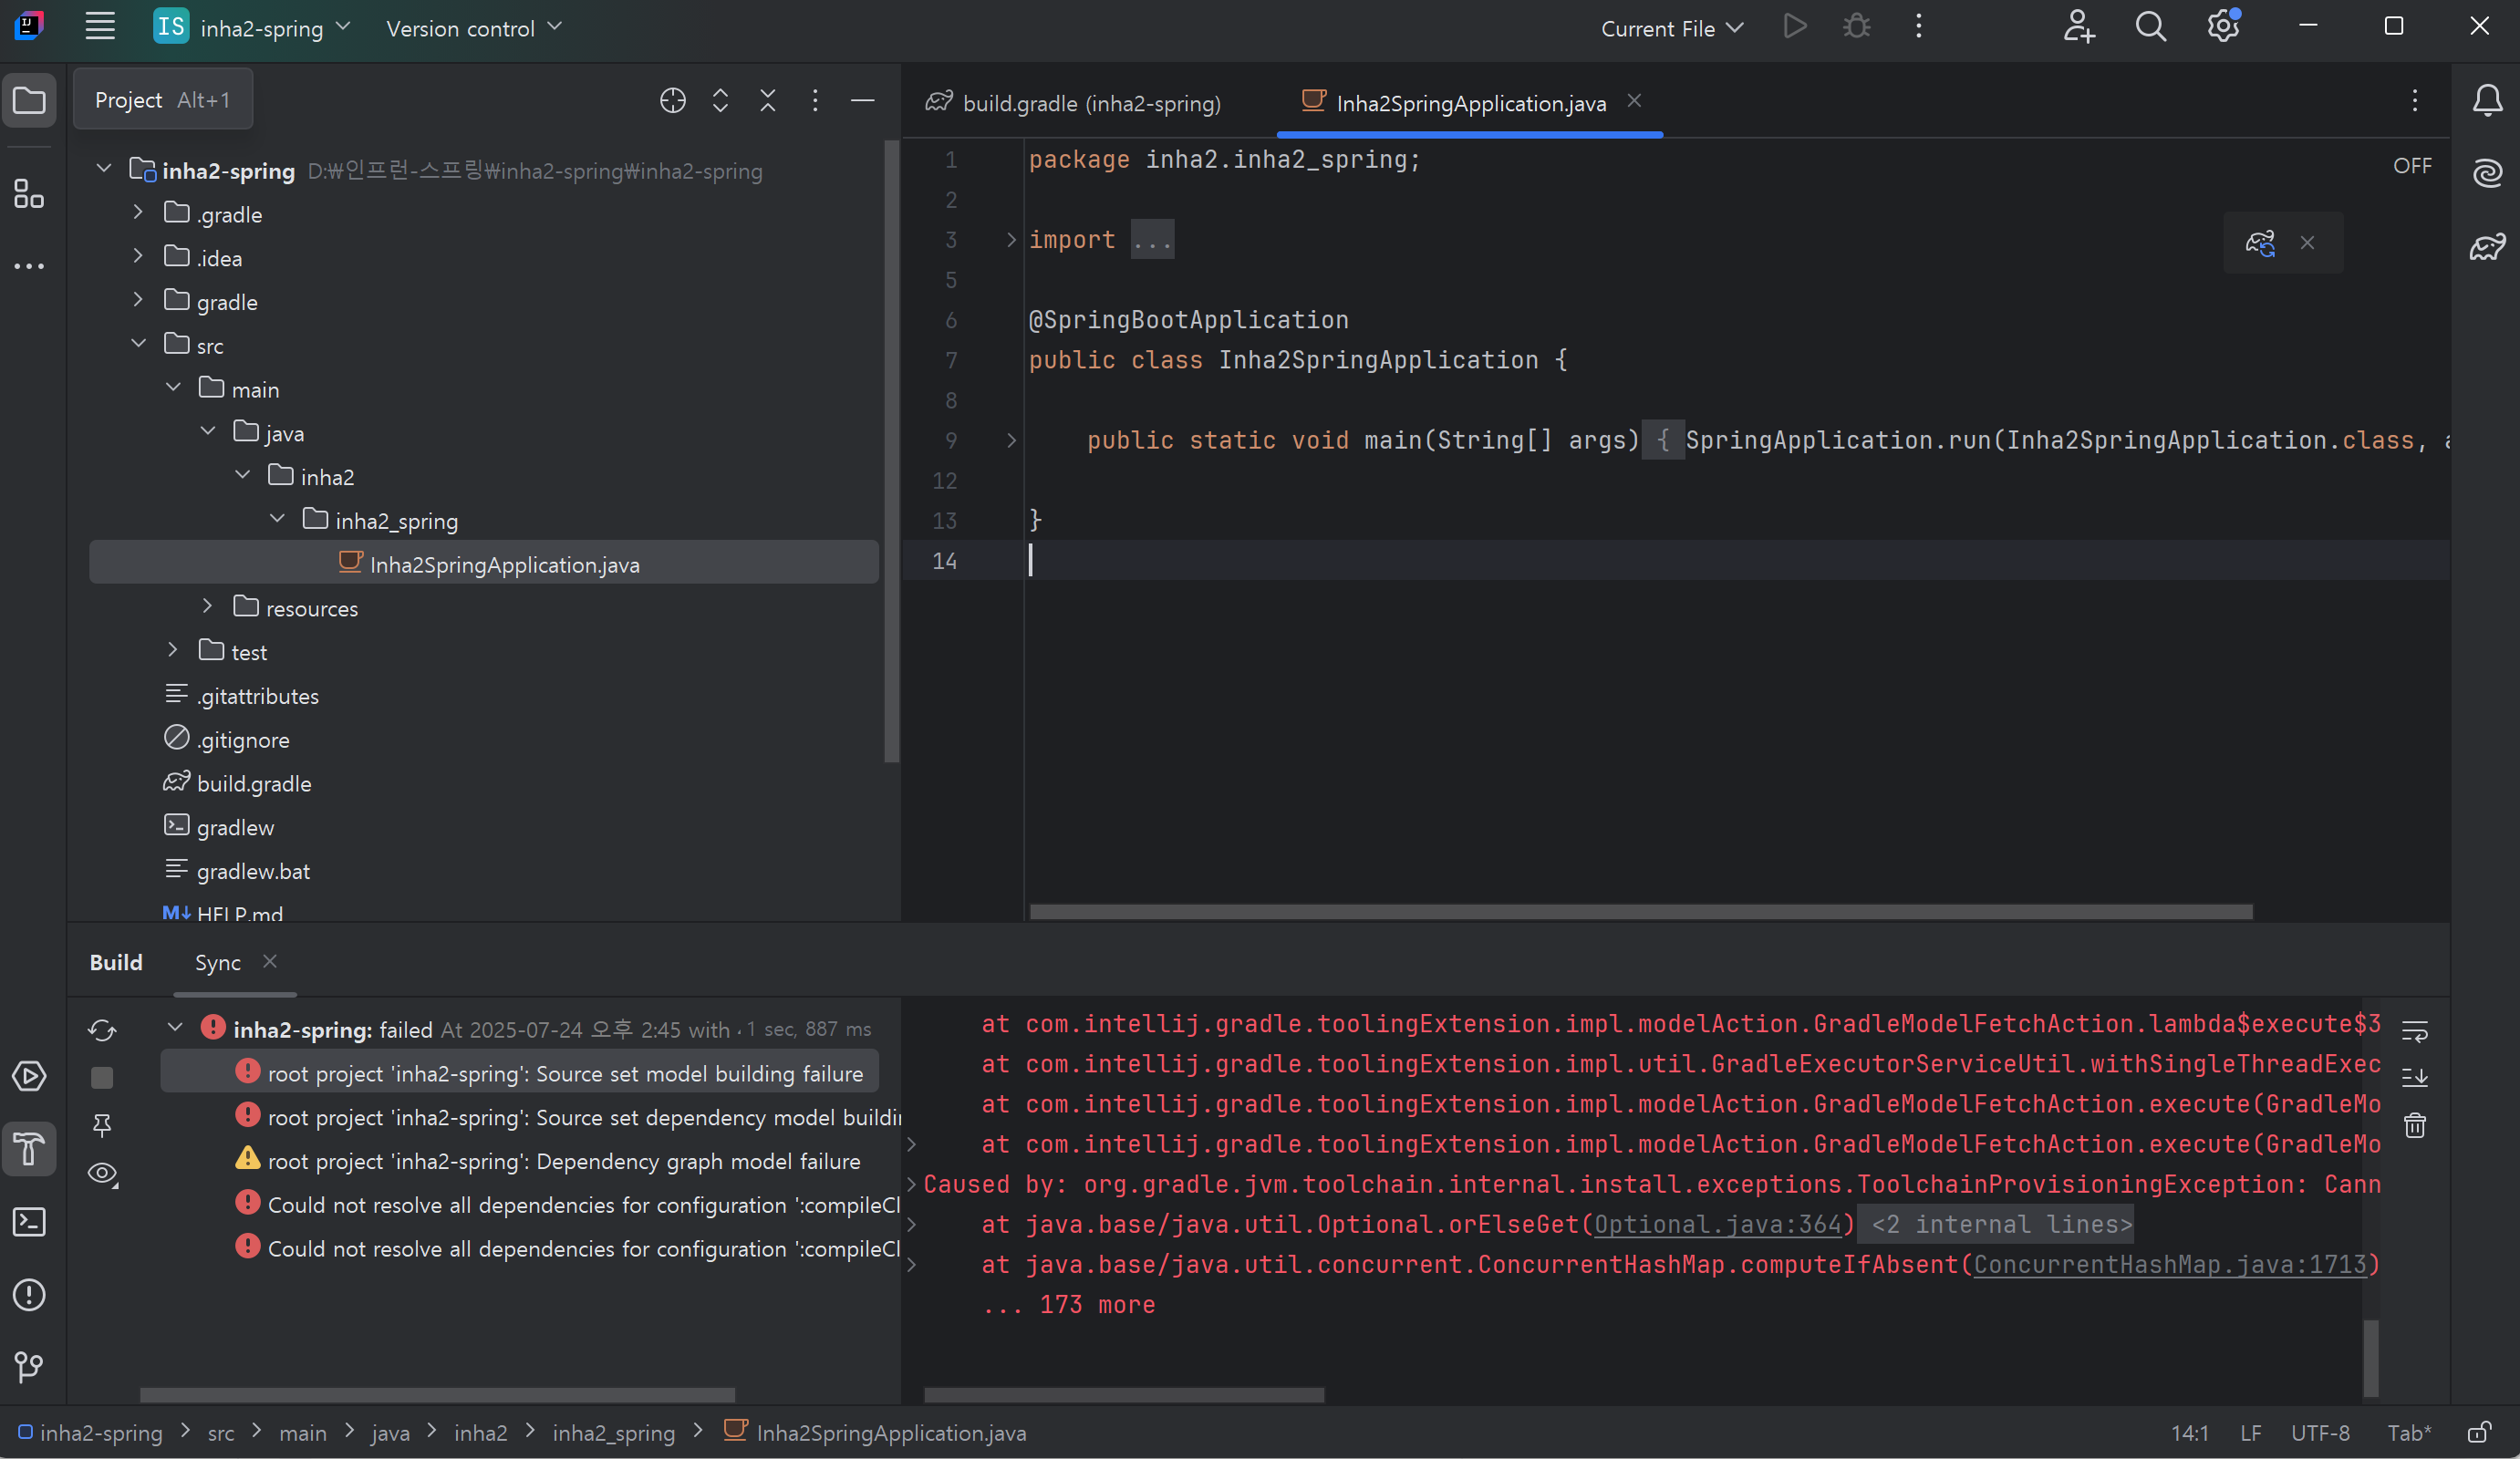The image size is (2520, 1459).
Task: Open Current File run configuration dropdown
Action: tap(1671, 28)
